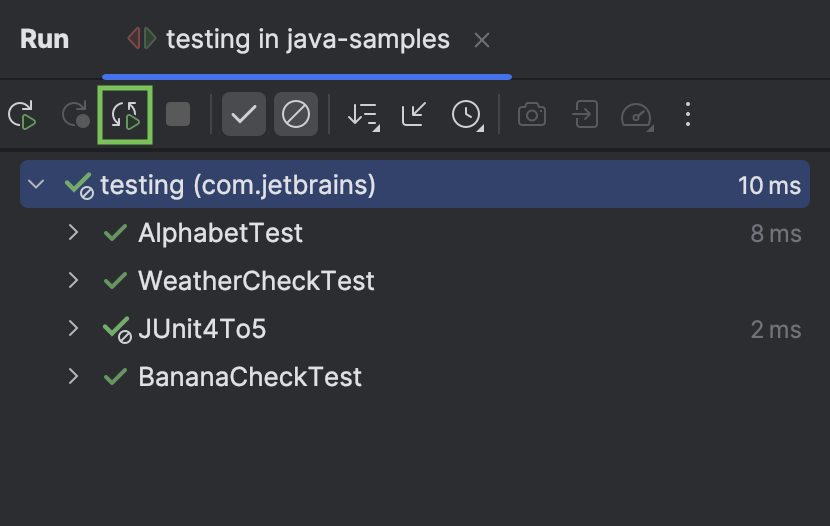
Task: Toggle Show Ignored tests filter
Action: (296, 114)
